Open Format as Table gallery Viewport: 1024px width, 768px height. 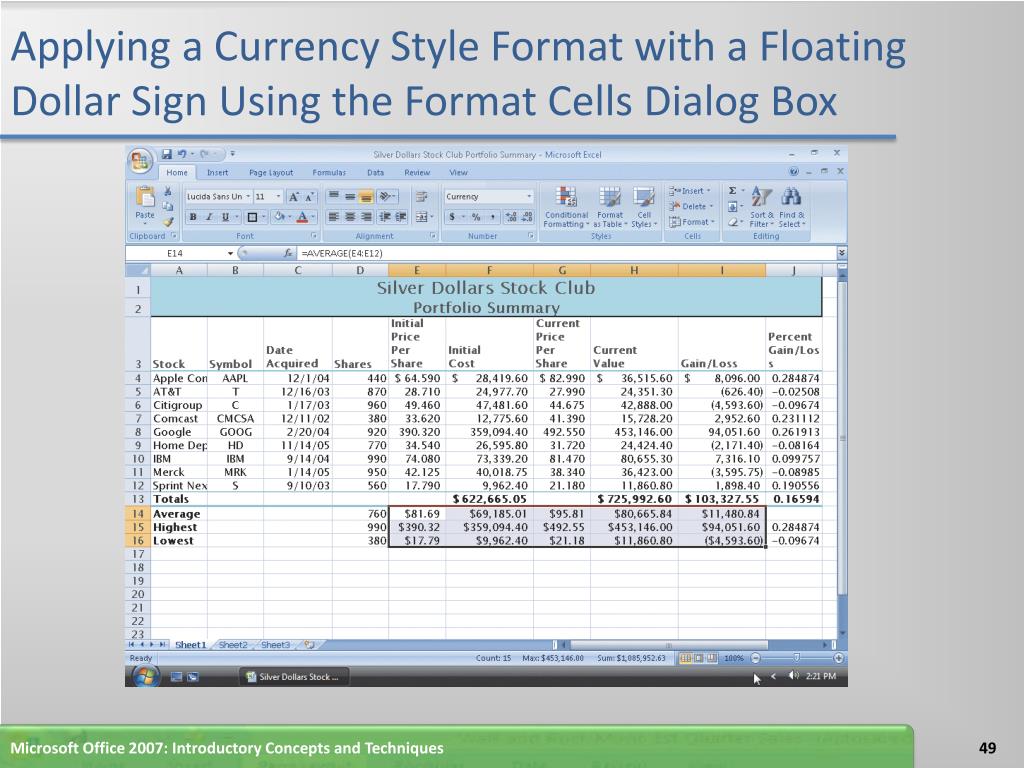tap(610, 206)
